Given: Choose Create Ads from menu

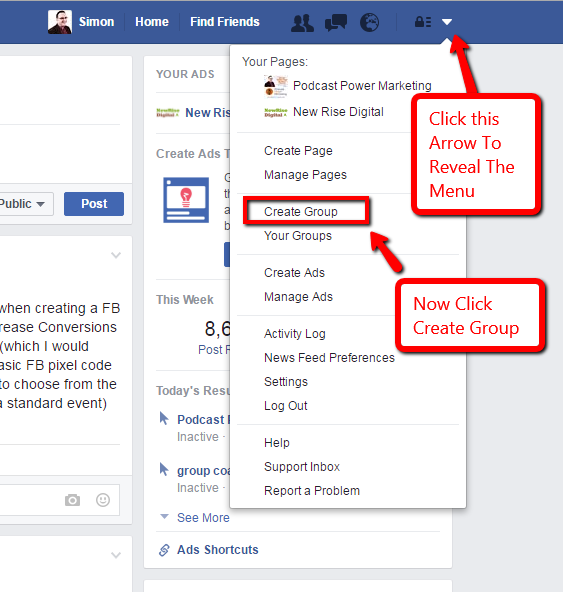Looking at the screenshot, I should pos(294,273).
